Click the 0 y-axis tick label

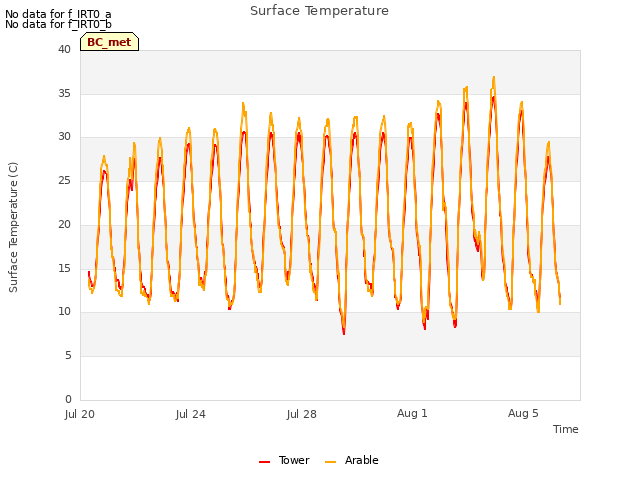(68, 399)
